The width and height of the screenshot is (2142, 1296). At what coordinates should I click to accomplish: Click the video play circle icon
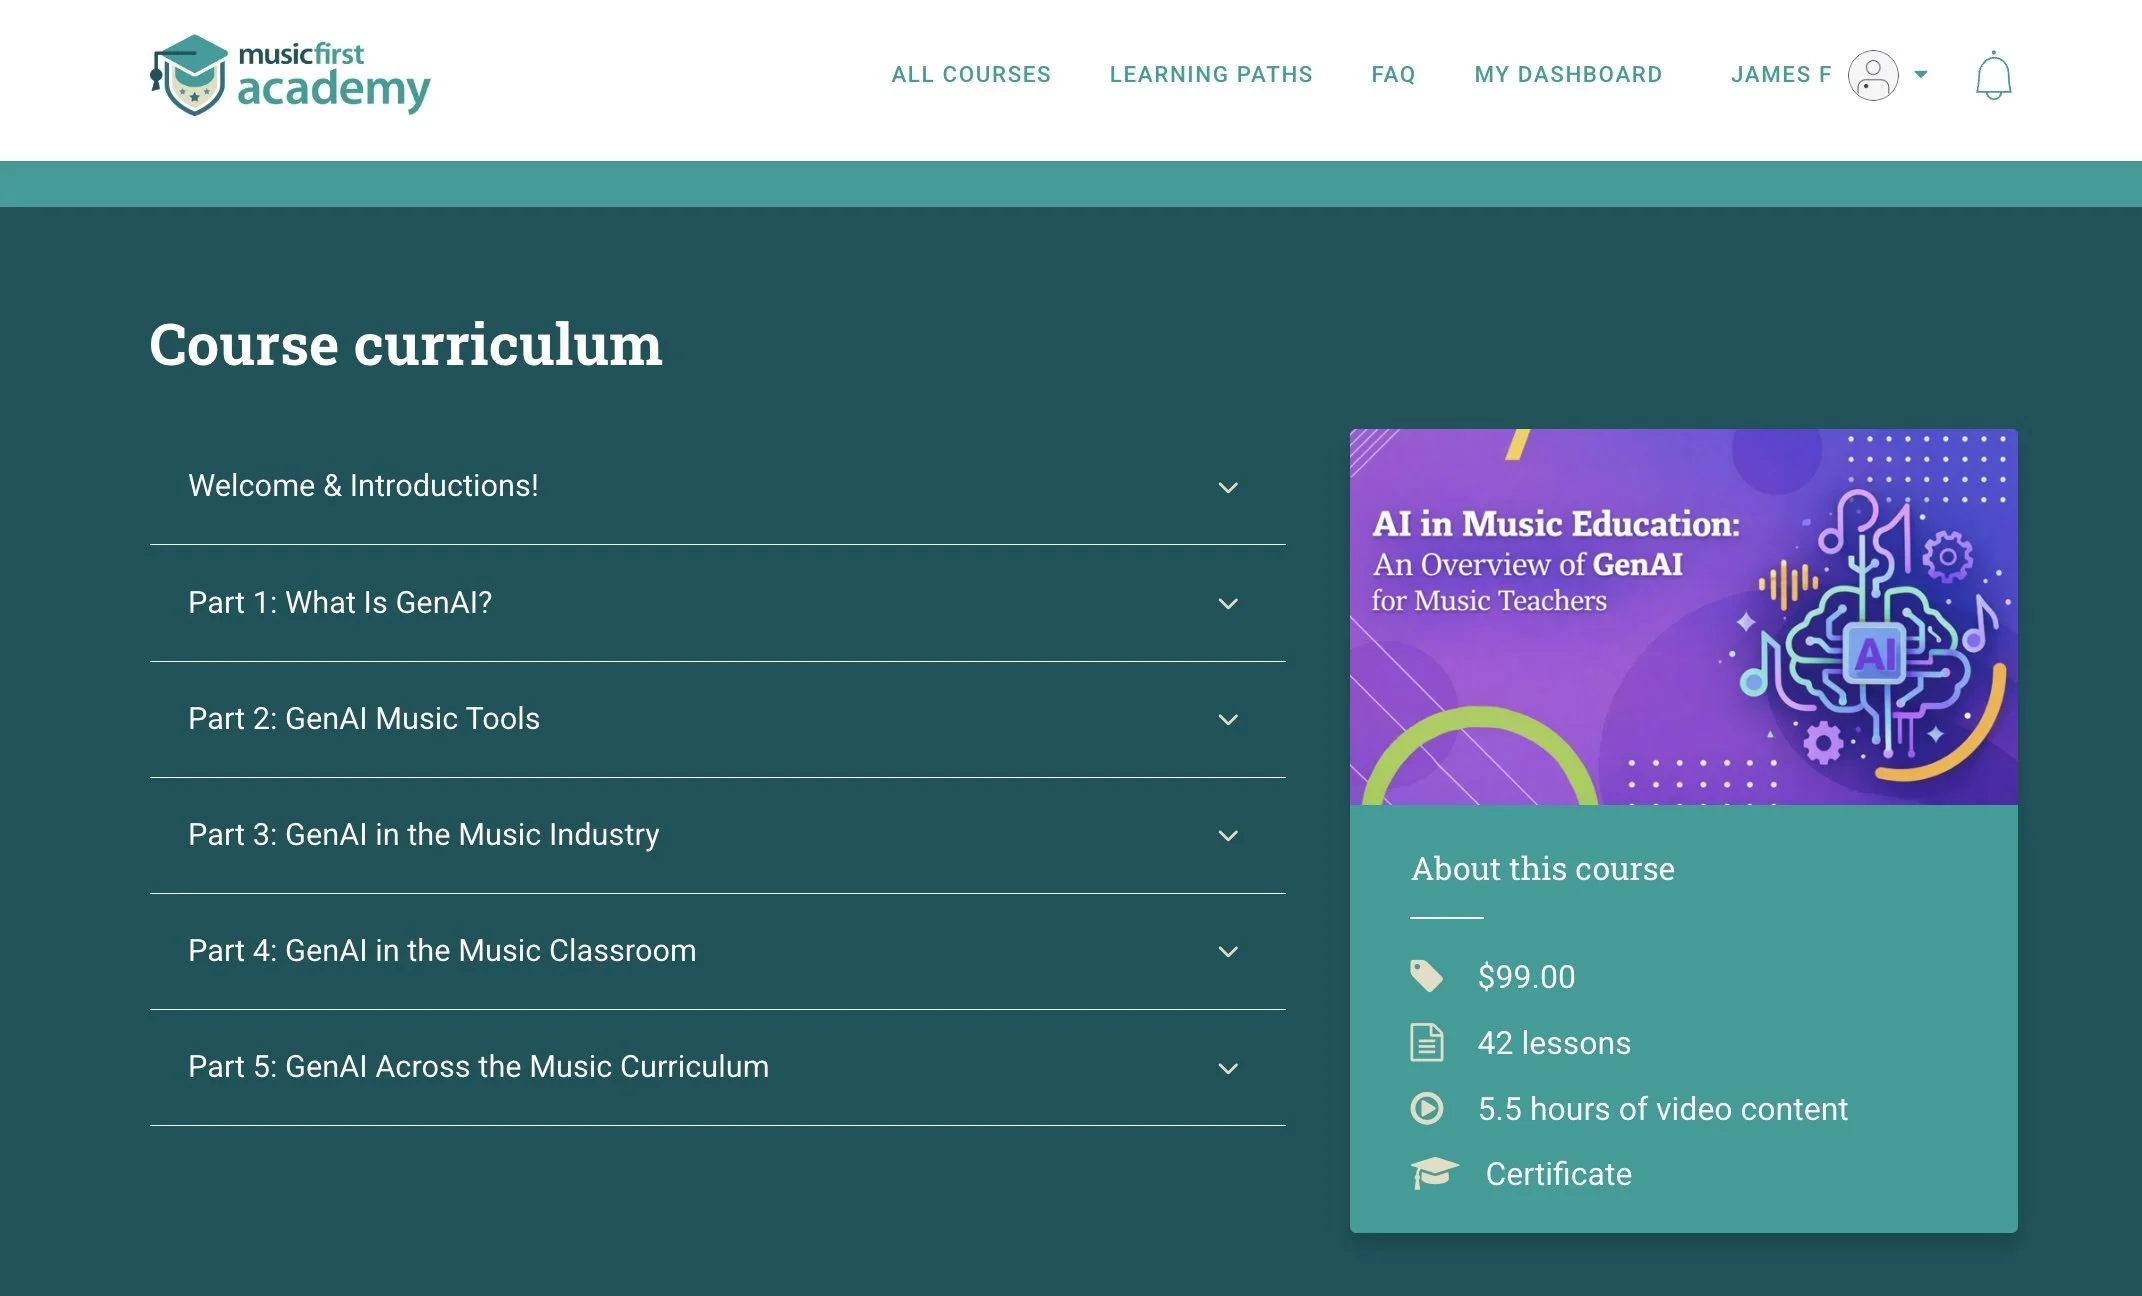1426,1108
